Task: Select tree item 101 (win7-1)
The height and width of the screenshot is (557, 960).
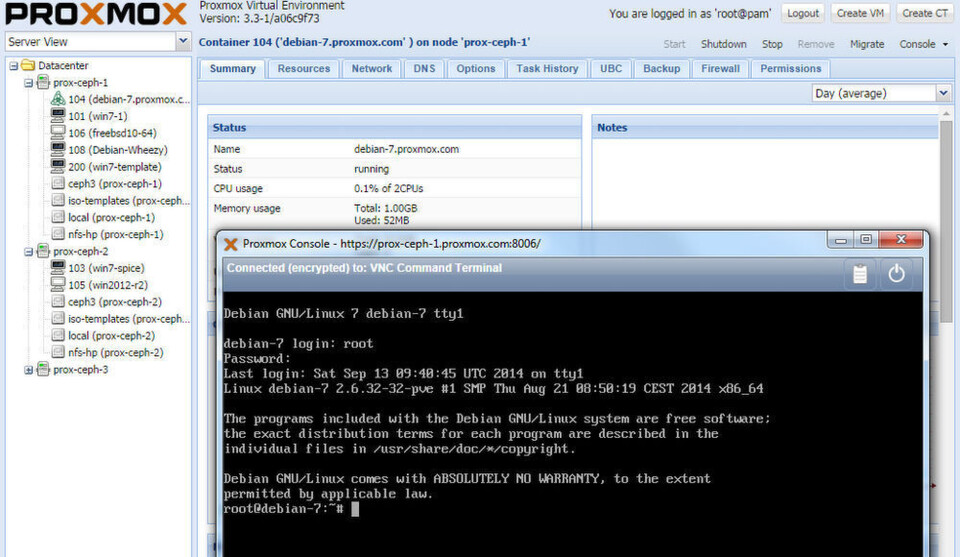Action: pyautogui.click(x=98, y=116)
